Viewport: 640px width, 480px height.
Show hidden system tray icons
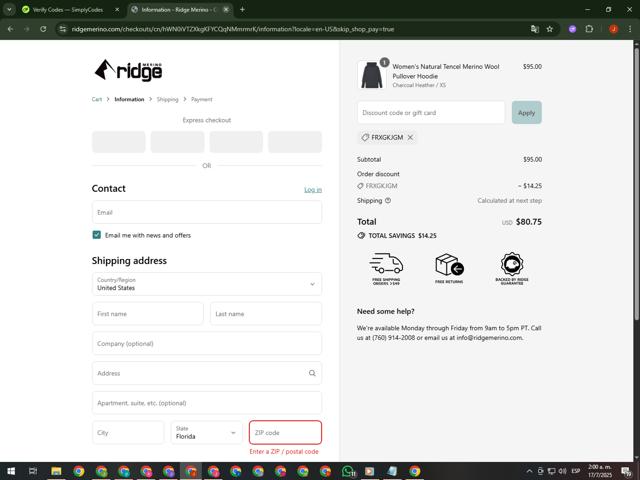click(x=529, y=471)
